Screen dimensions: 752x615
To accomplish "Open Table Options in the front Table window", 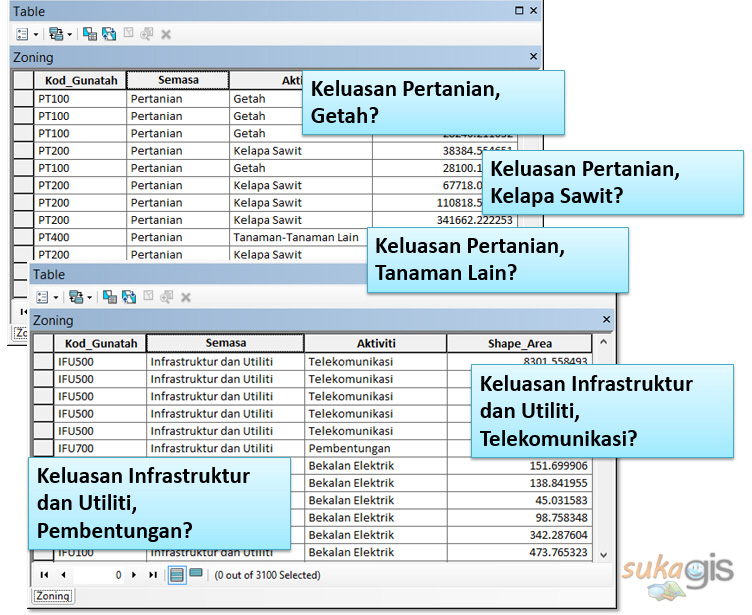I will 42,297.
